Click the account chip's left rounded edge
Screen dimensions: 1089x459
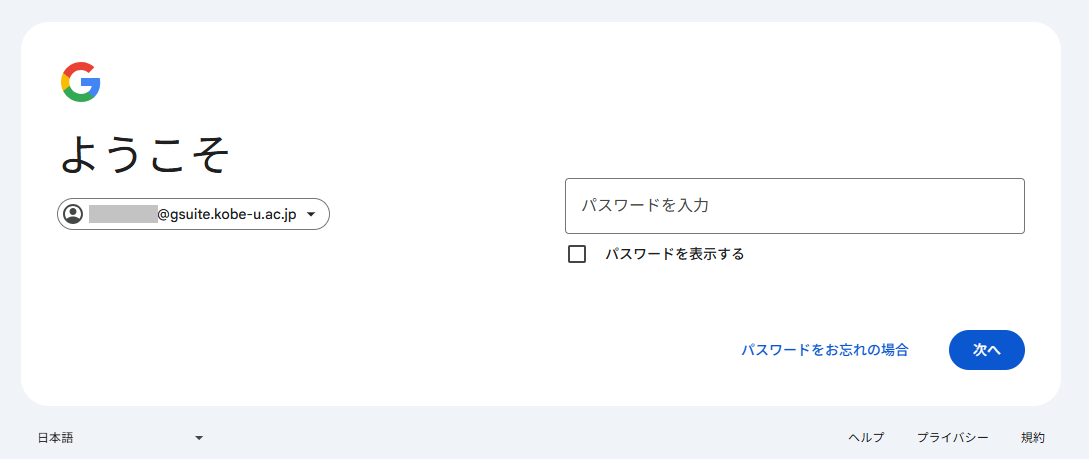point(61,214)
